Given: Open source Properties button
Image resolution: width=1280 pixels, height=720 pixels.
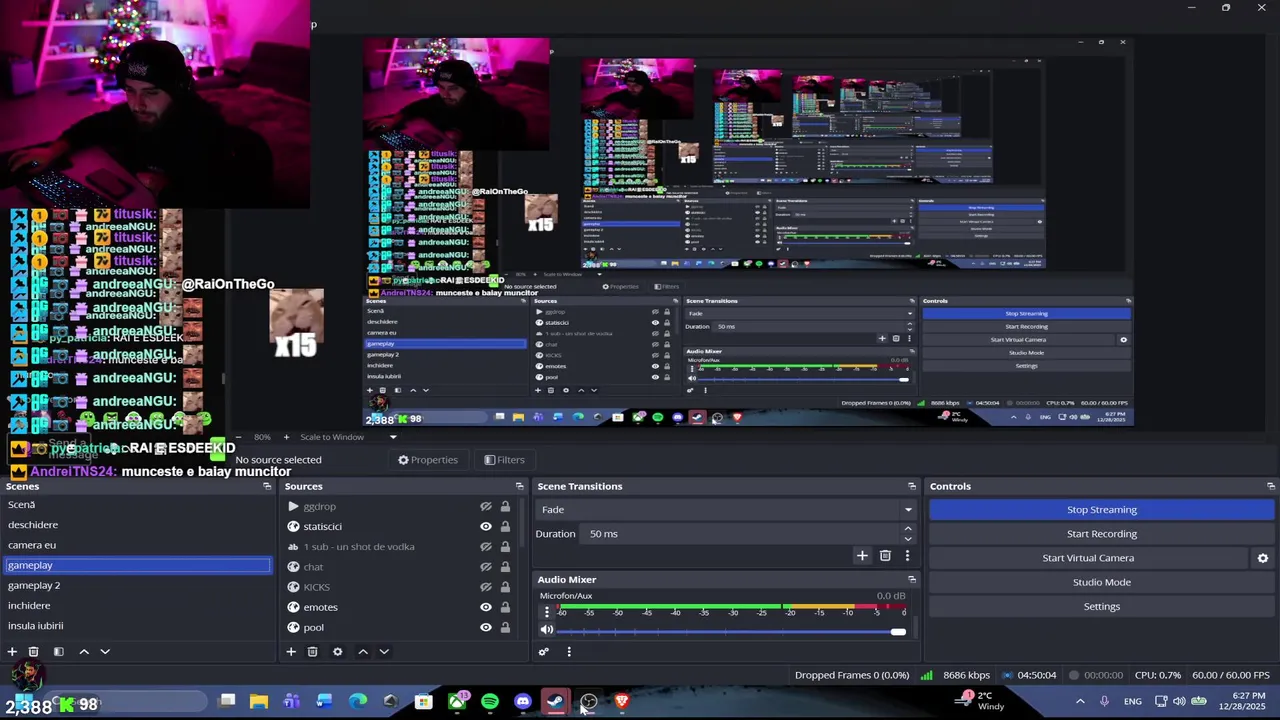Looking at the screenshot, I should (428, 460).
